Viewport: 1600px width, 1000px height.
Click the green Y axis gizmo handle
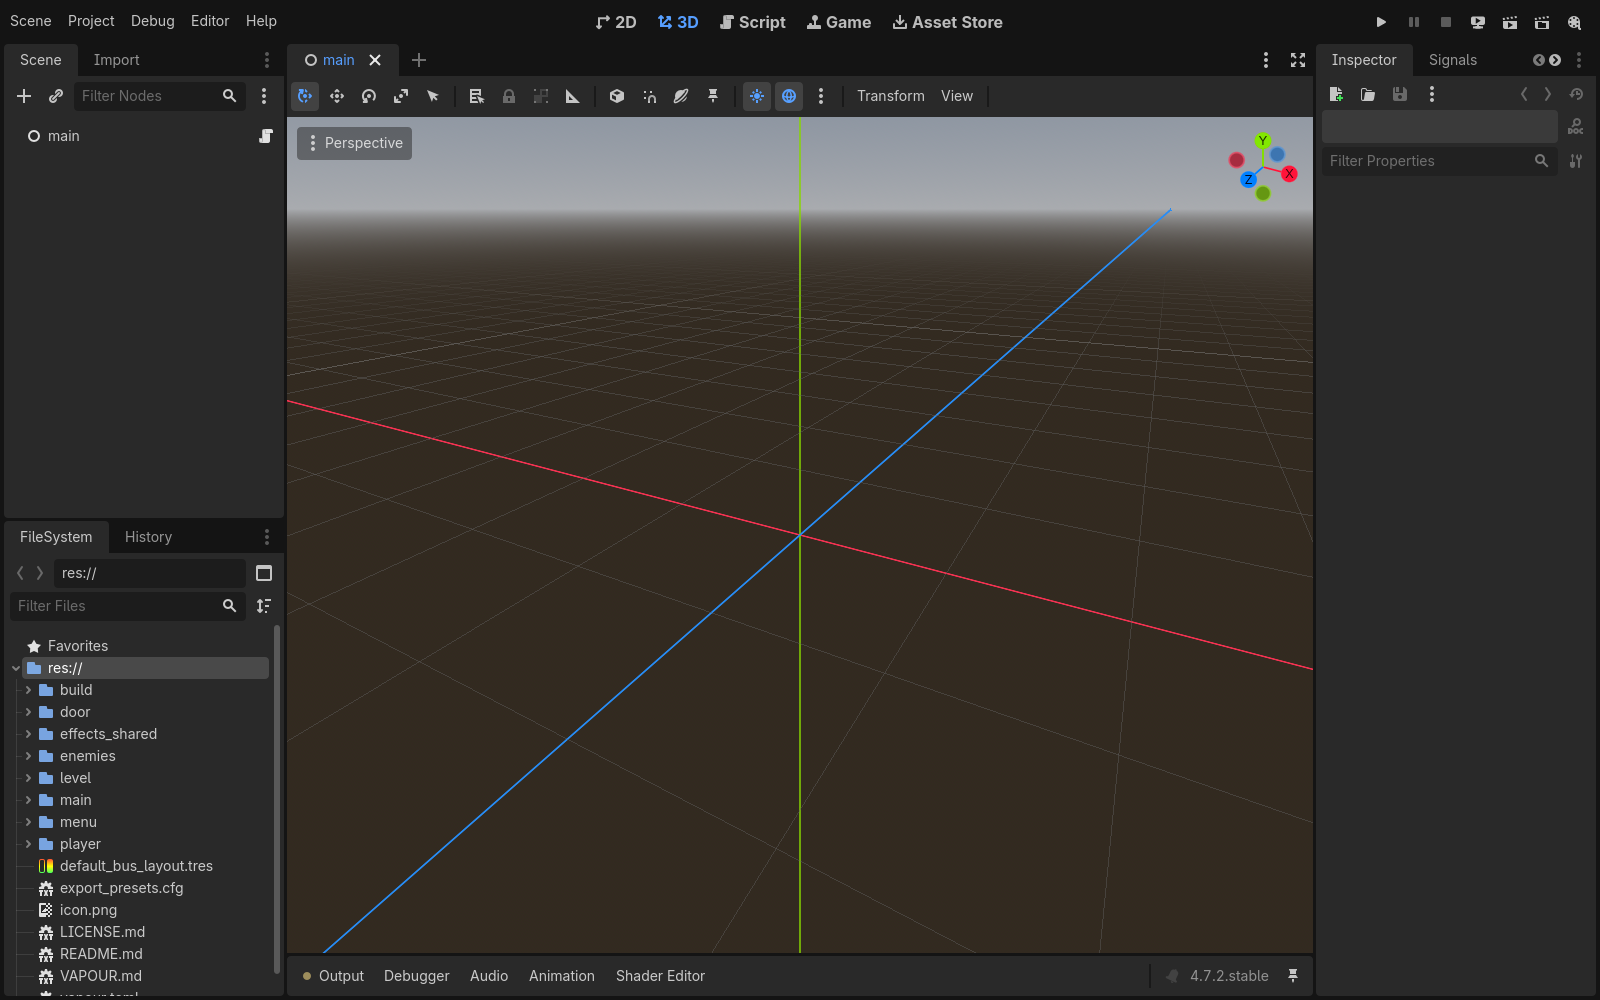click(x=1263, y=141)
